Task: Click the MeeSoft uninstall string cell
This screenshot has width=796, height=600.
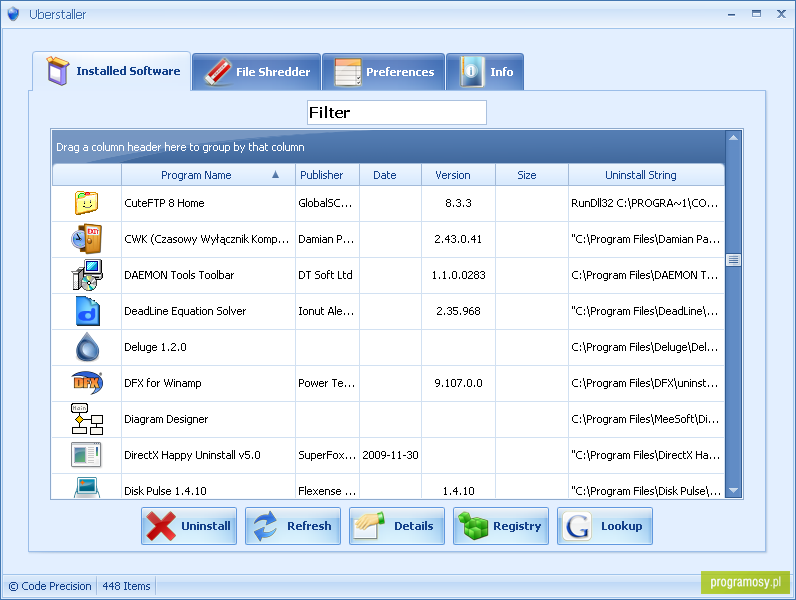Action: [646, 419]
